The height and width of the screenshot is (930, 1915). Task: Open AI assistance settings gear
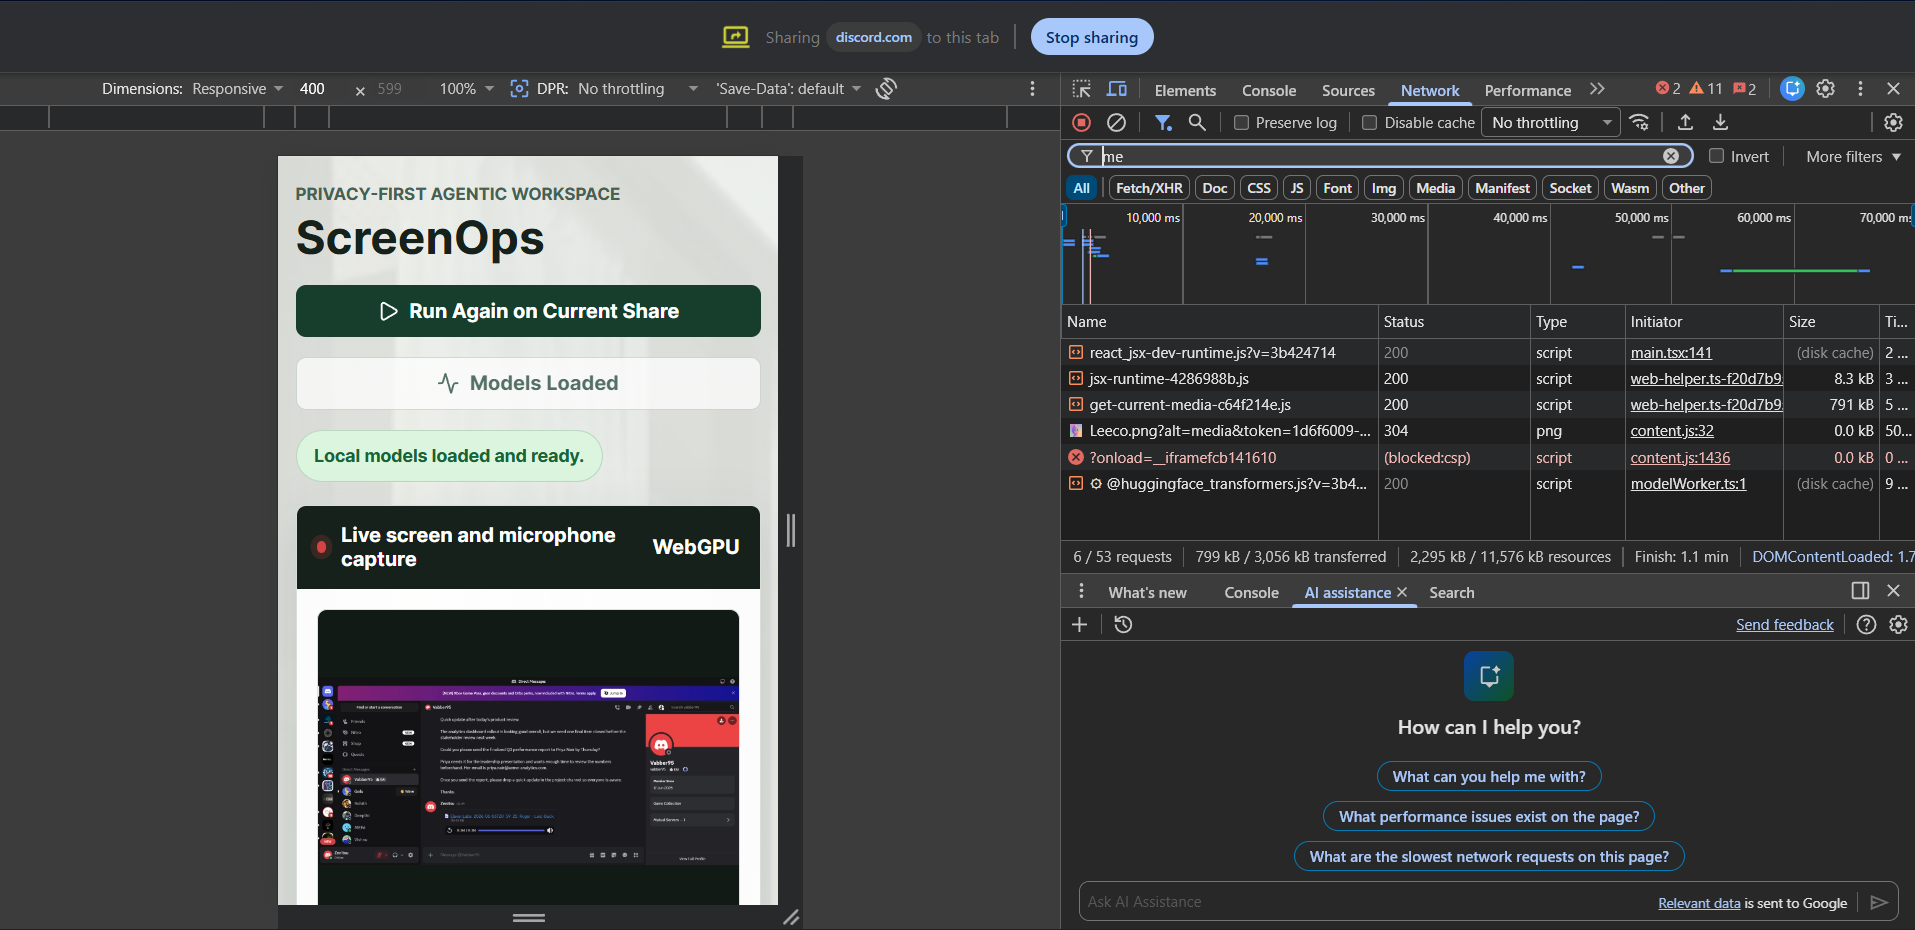pyautogui.click(x=1898, y=624)
